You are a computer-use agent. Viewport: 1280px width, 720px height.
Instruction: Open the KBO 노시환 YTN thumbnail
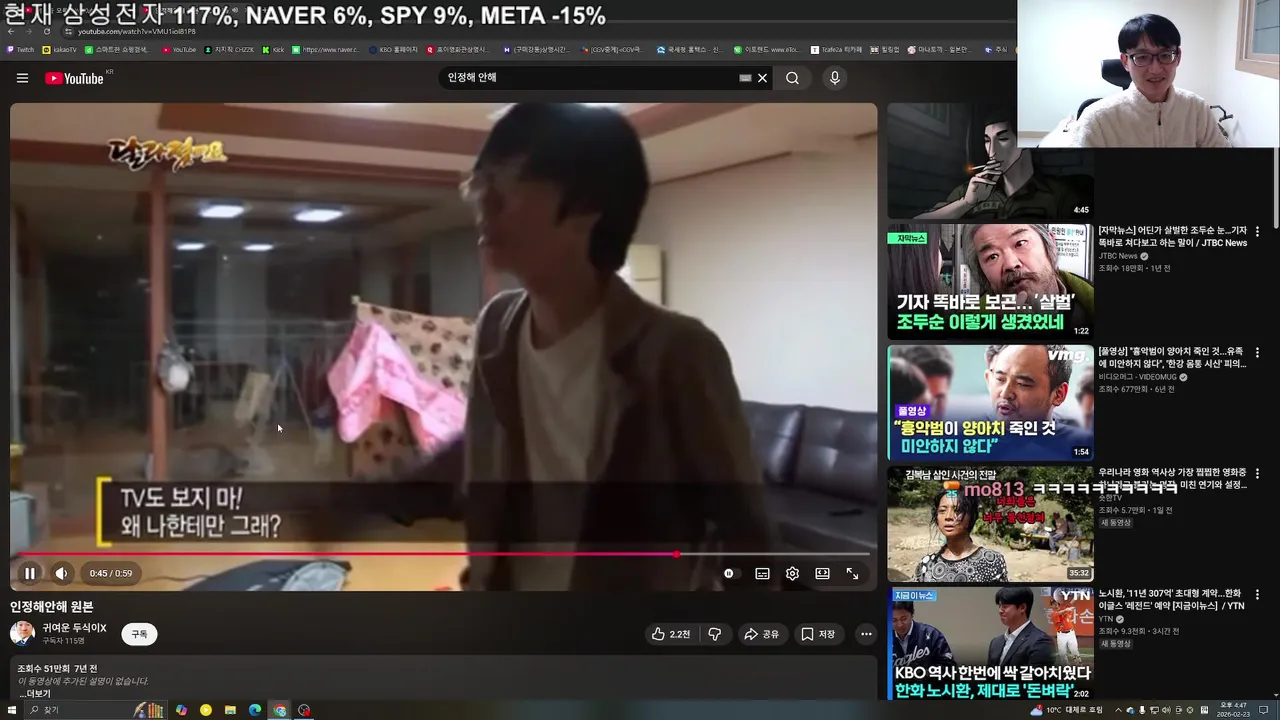point(990,644)
